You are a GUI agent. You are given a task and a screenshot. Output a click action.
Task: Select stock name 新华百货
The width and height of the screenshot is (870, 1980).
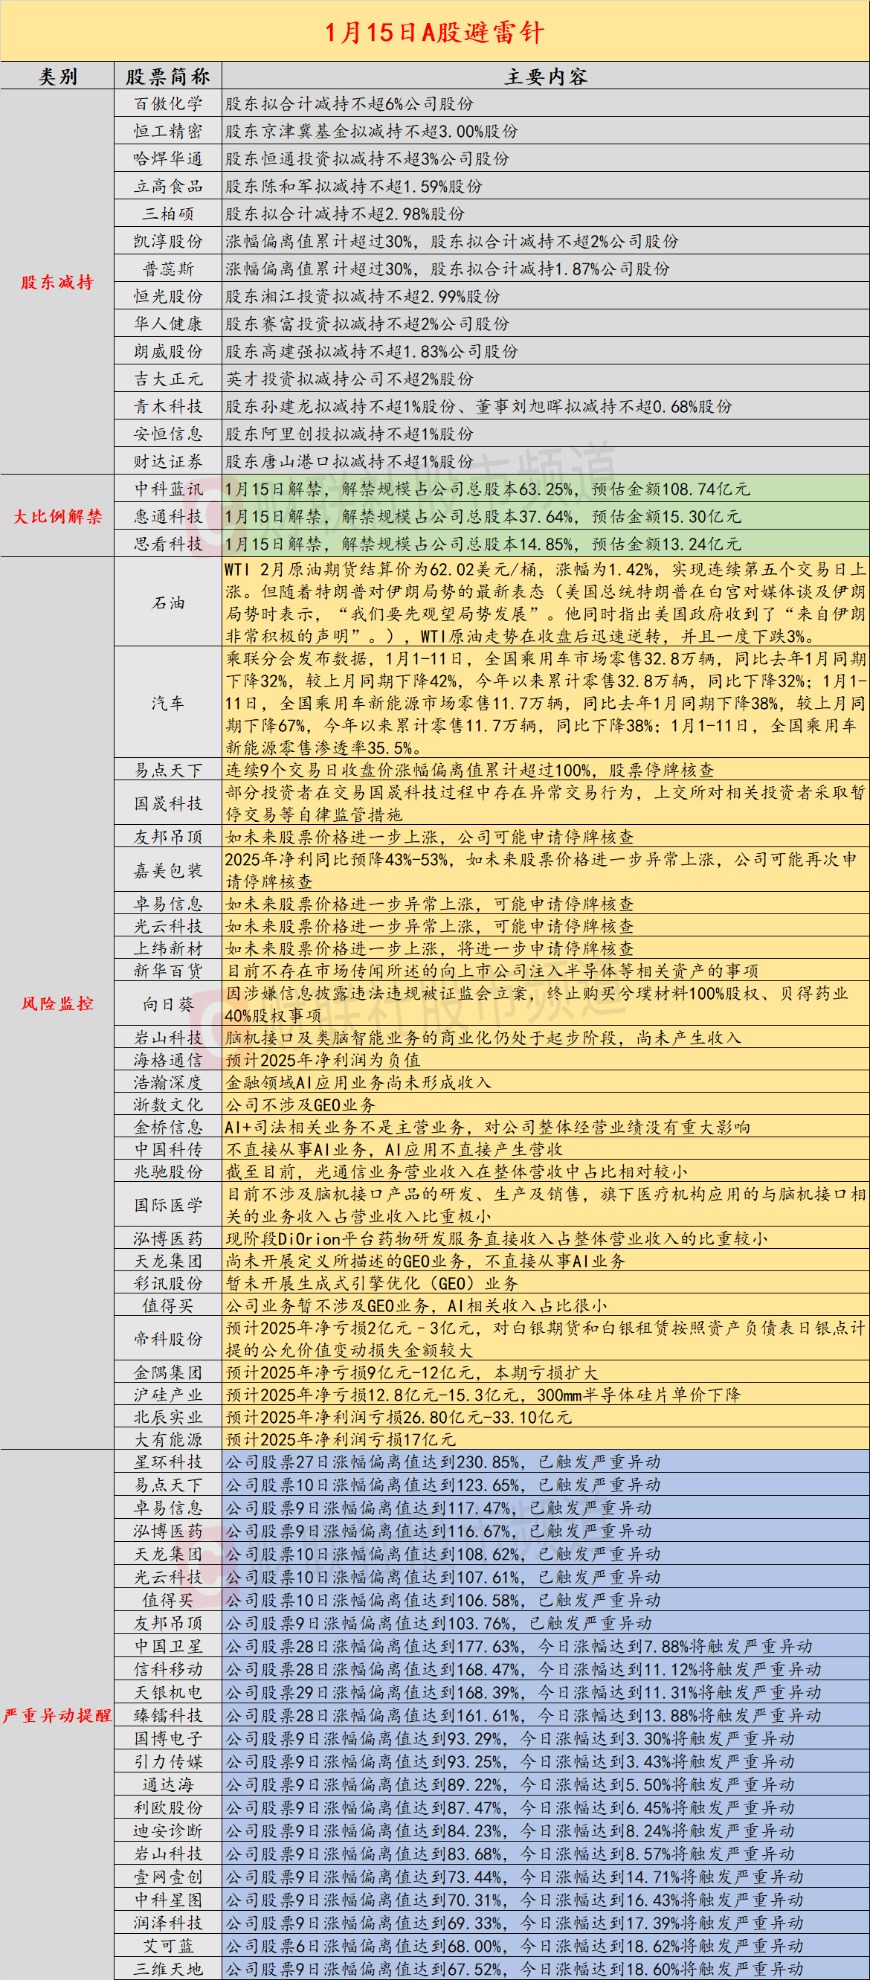(x=168, y=970)
